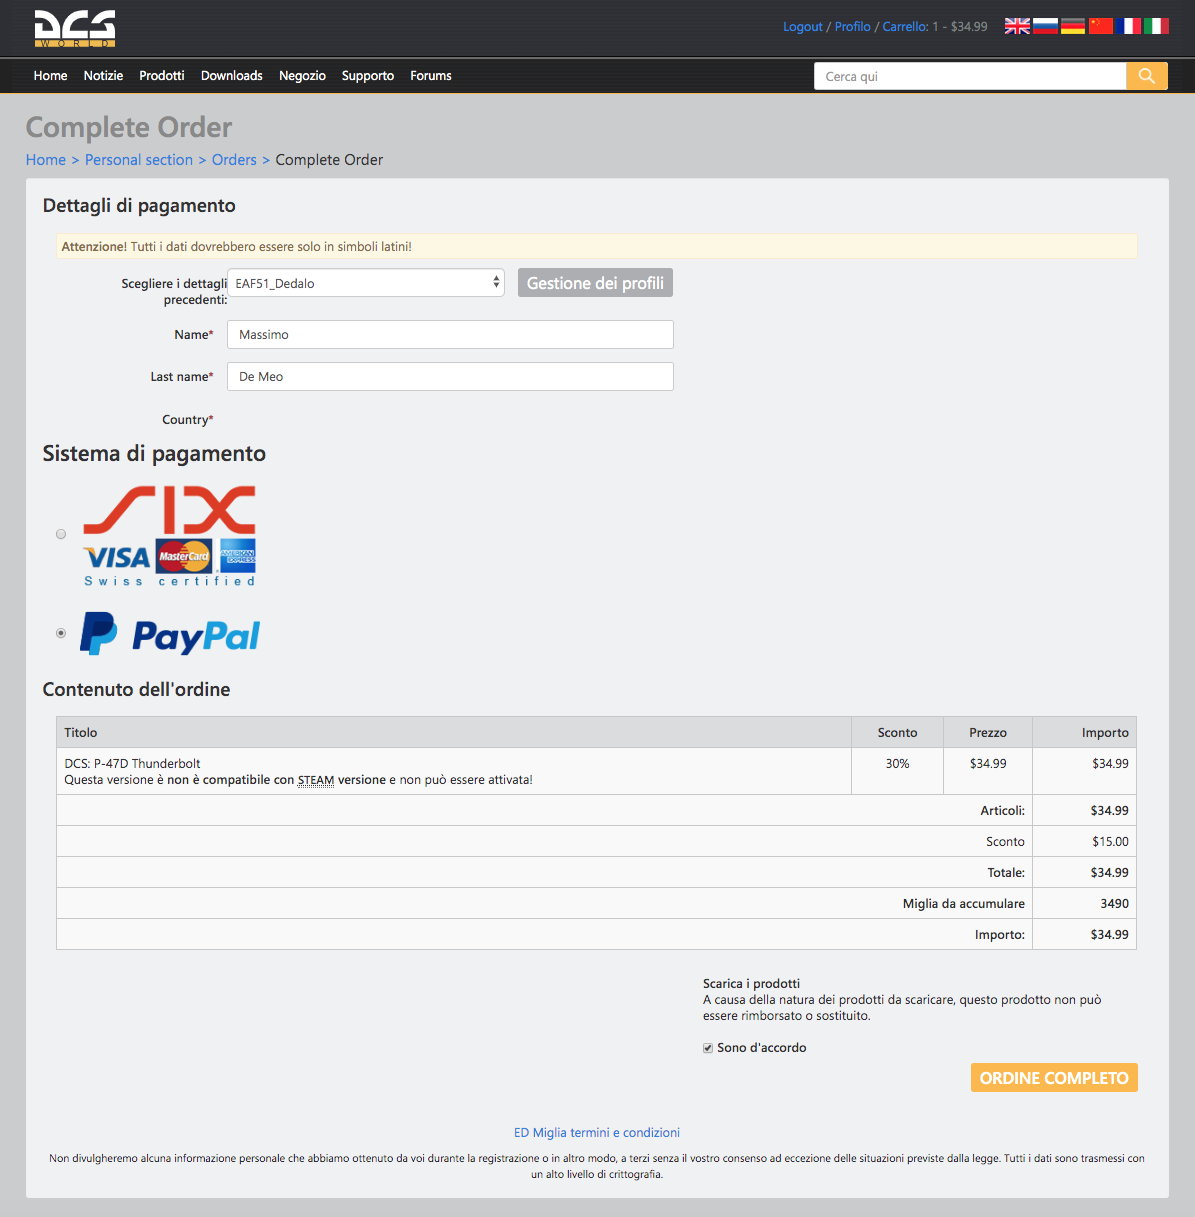This screenshot has height=1217, width=1195.
Task: Switch language to Chinese flag
Action: (x=1101, y=26)
